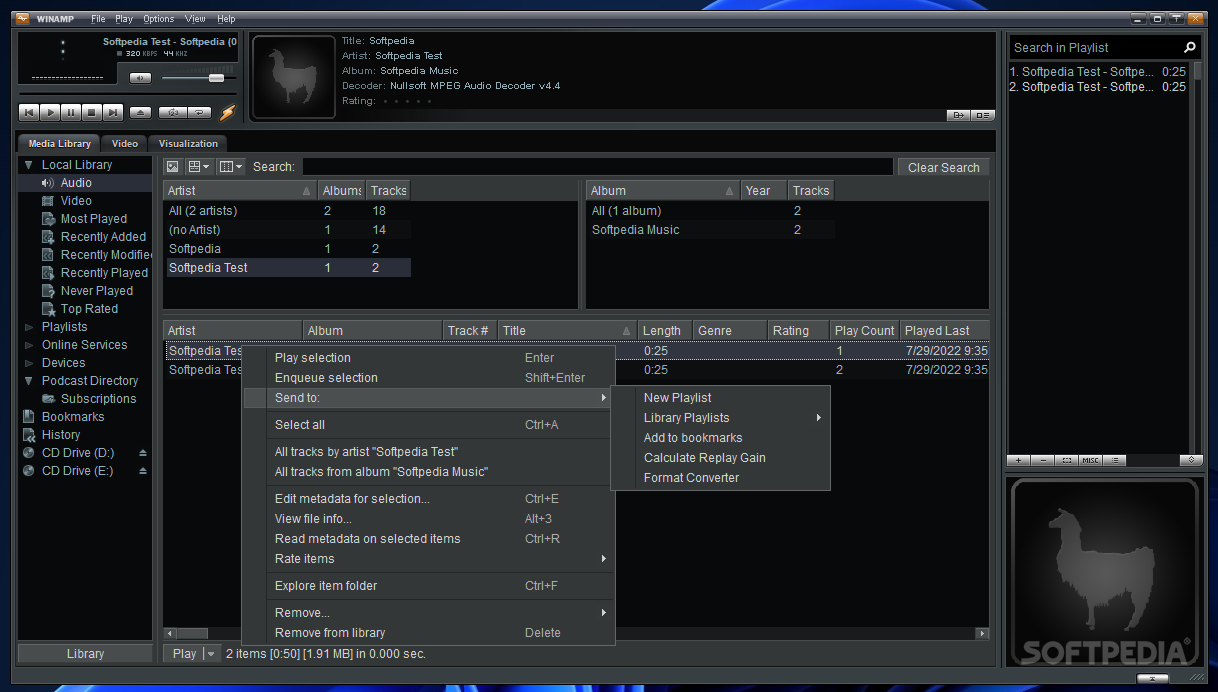Eject CD Drive (E:) with its eject icon
This screenshot has width=1218, height=692.
(143, 471)
